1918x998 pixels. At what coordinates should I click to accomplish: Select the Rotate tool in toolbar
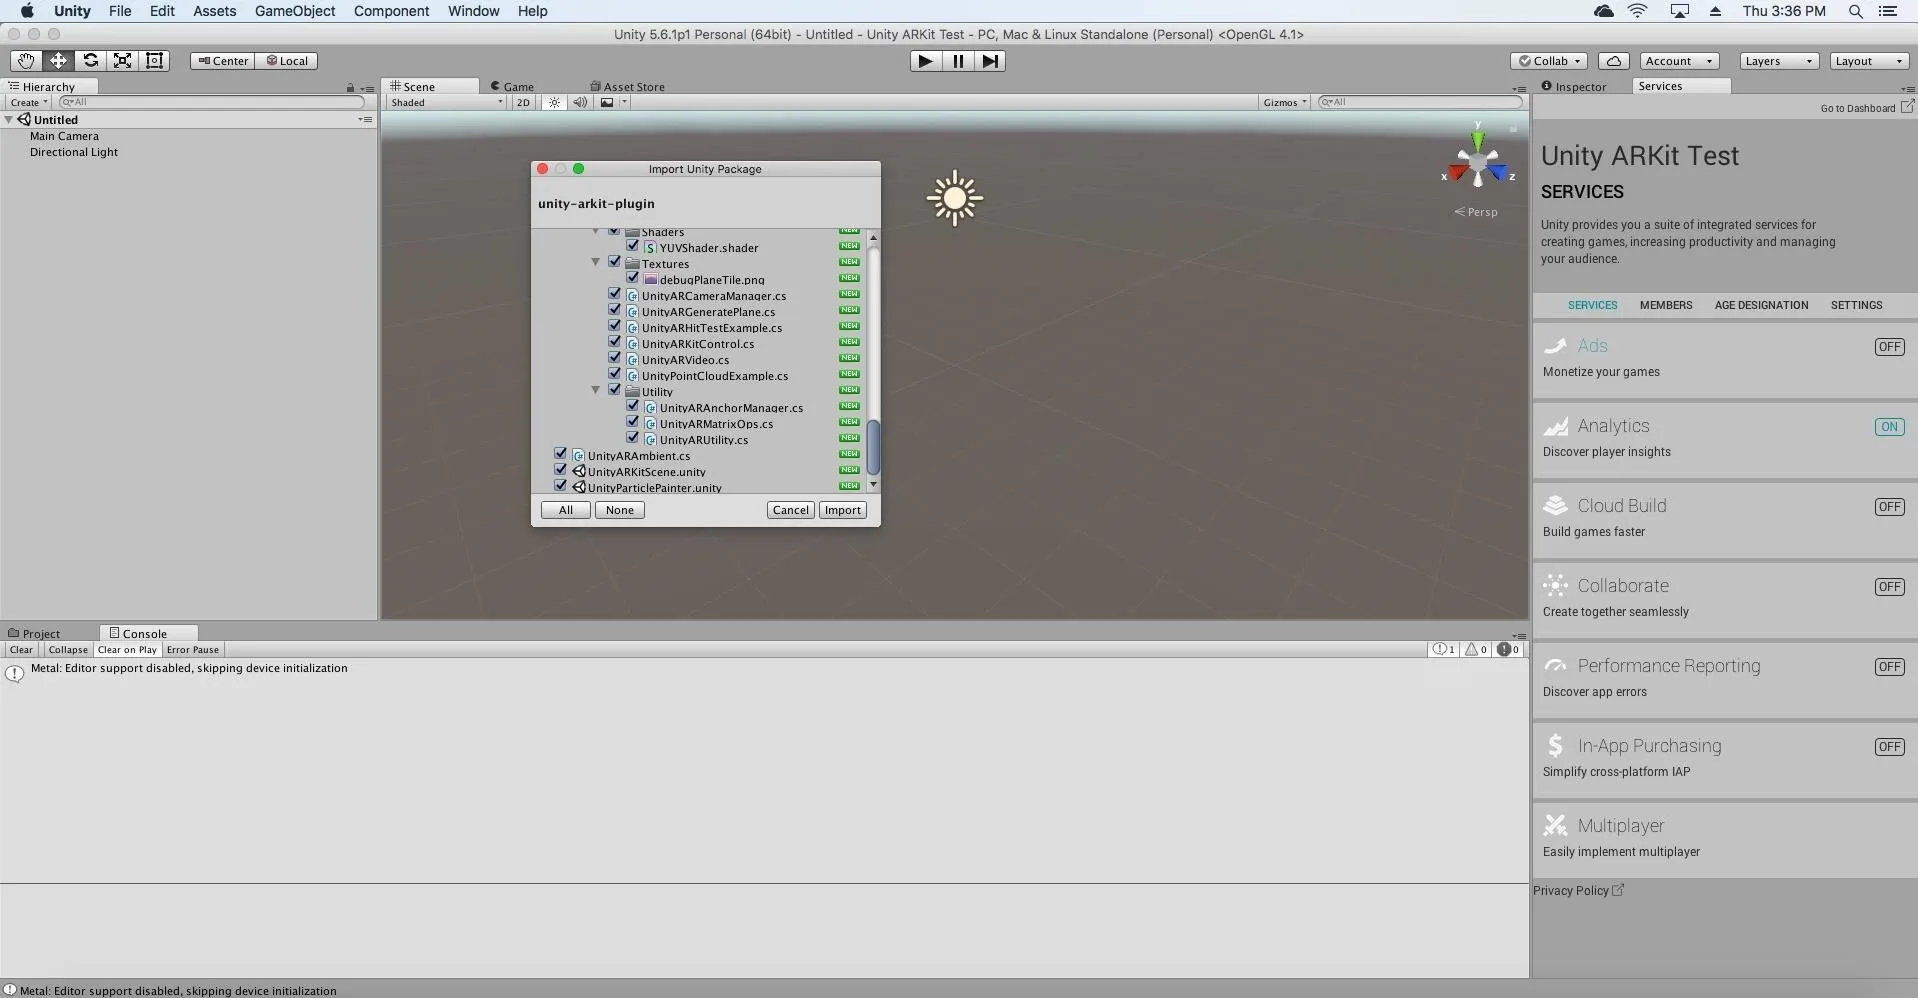coord(90,61)
